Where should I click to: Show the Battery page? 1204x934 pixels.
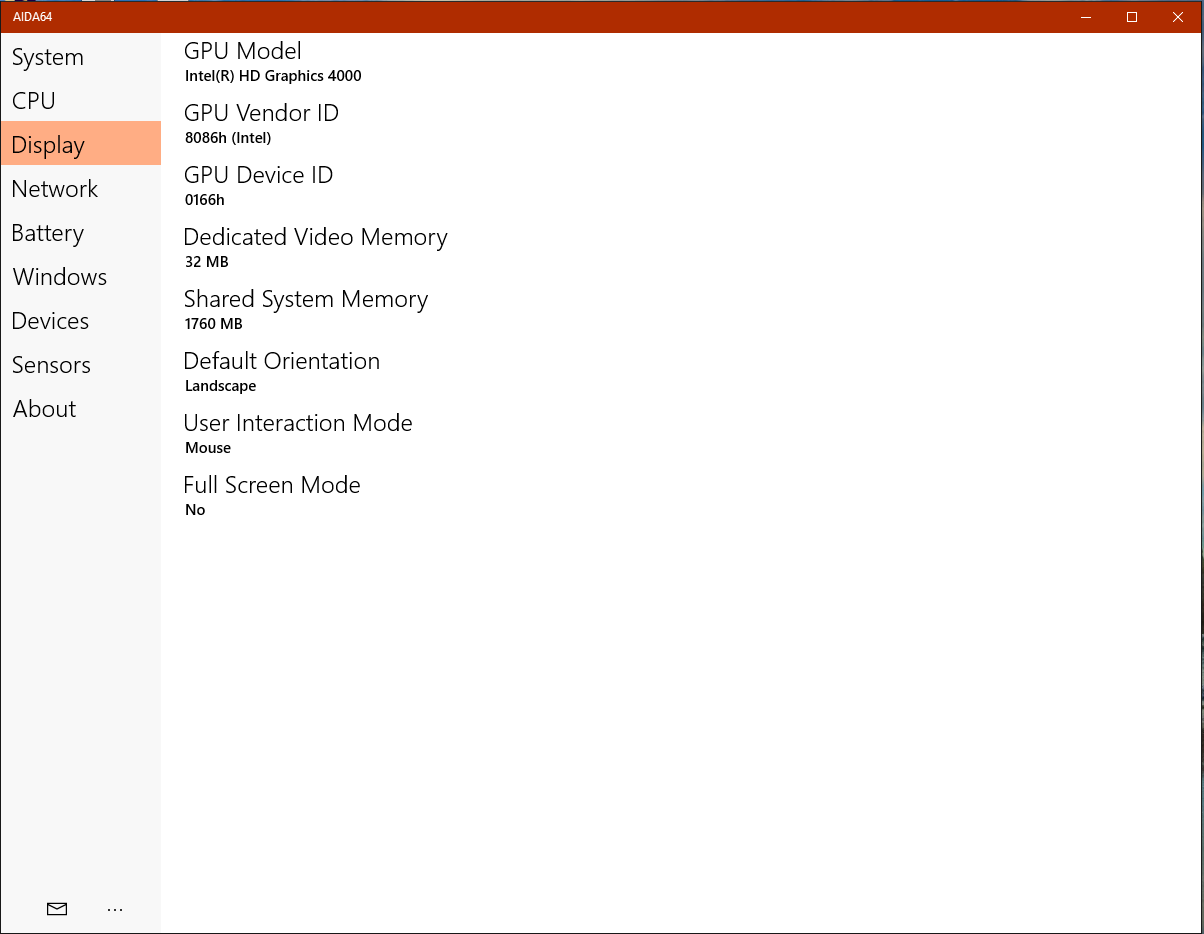pos(80,233)
